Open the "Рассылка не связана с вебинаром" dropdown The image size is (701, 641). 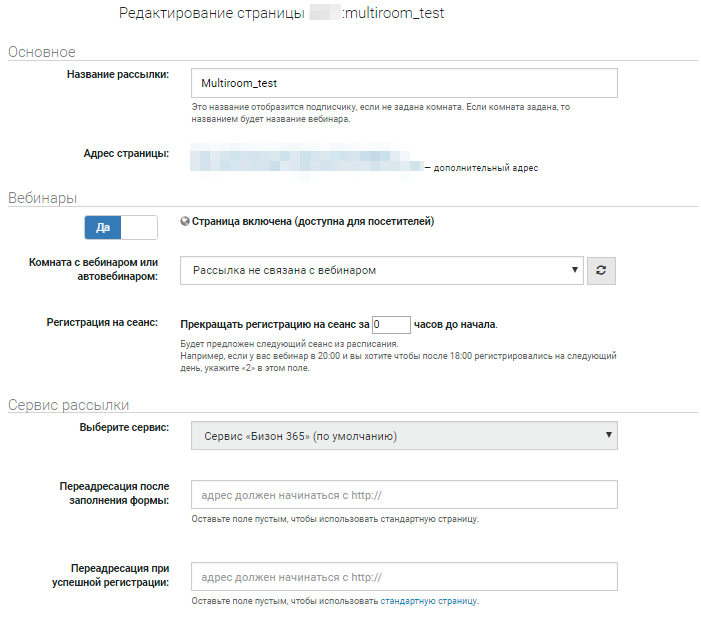(x=382, y=270)
